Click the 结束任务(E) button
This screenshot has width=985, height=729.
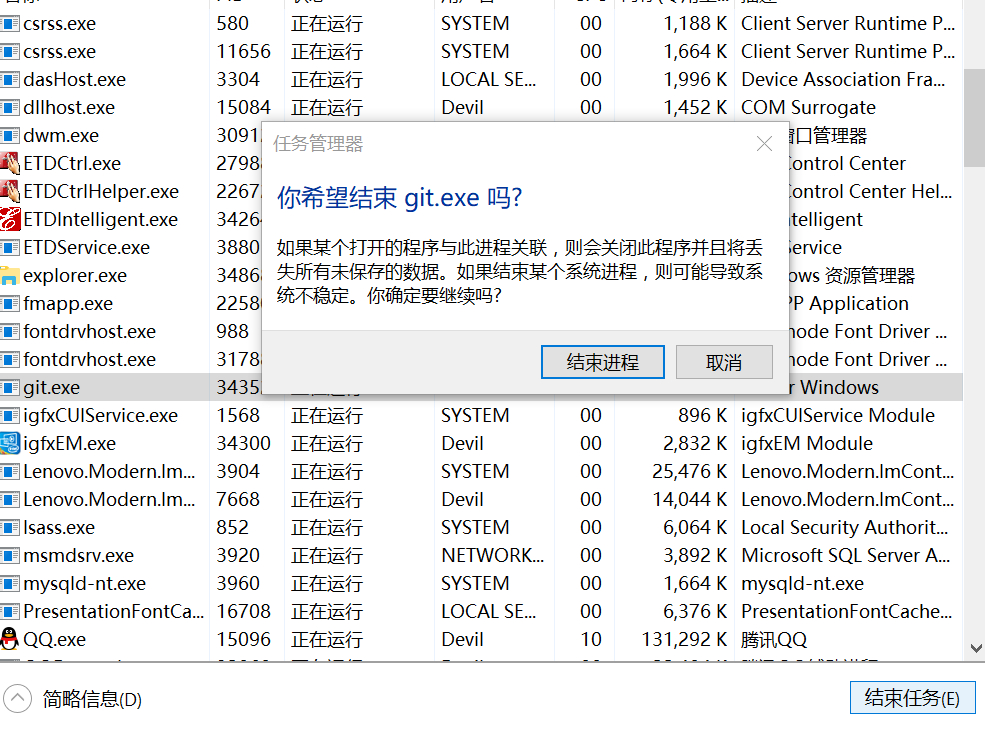912,698
